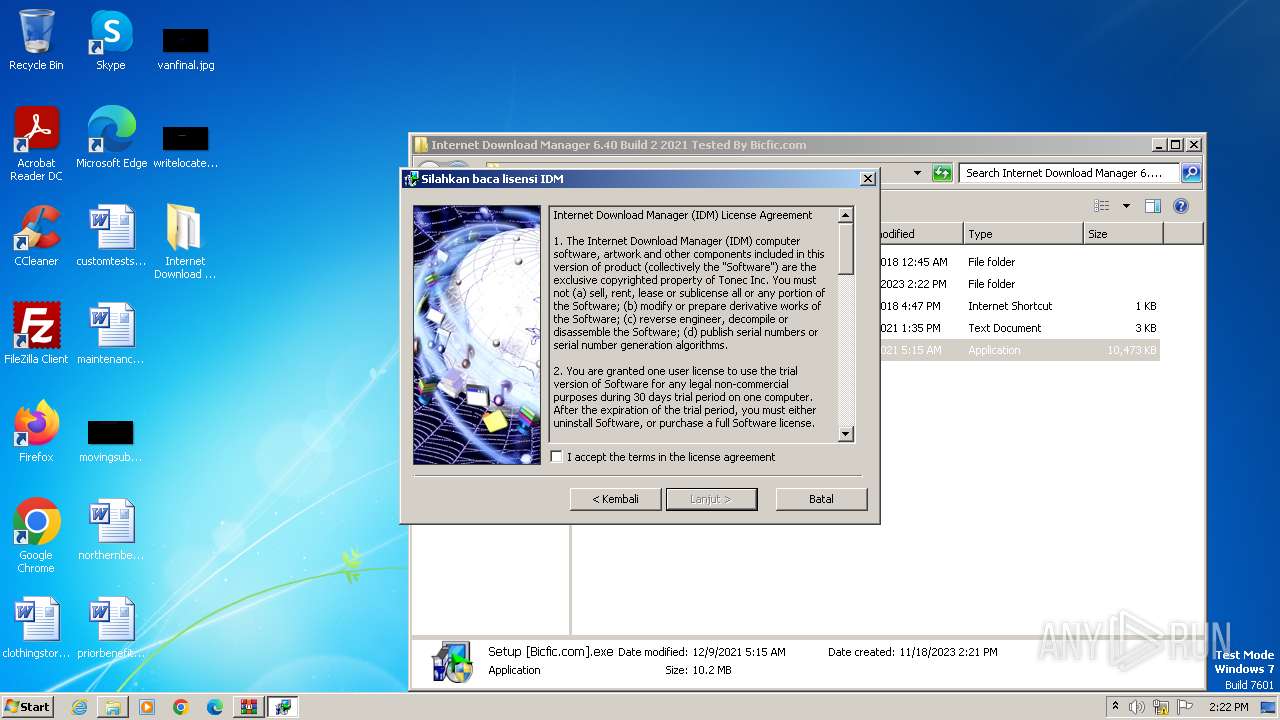
Task: Select clothingstor Word document icon
Action: pyautogui.click(x=36, y=628)
